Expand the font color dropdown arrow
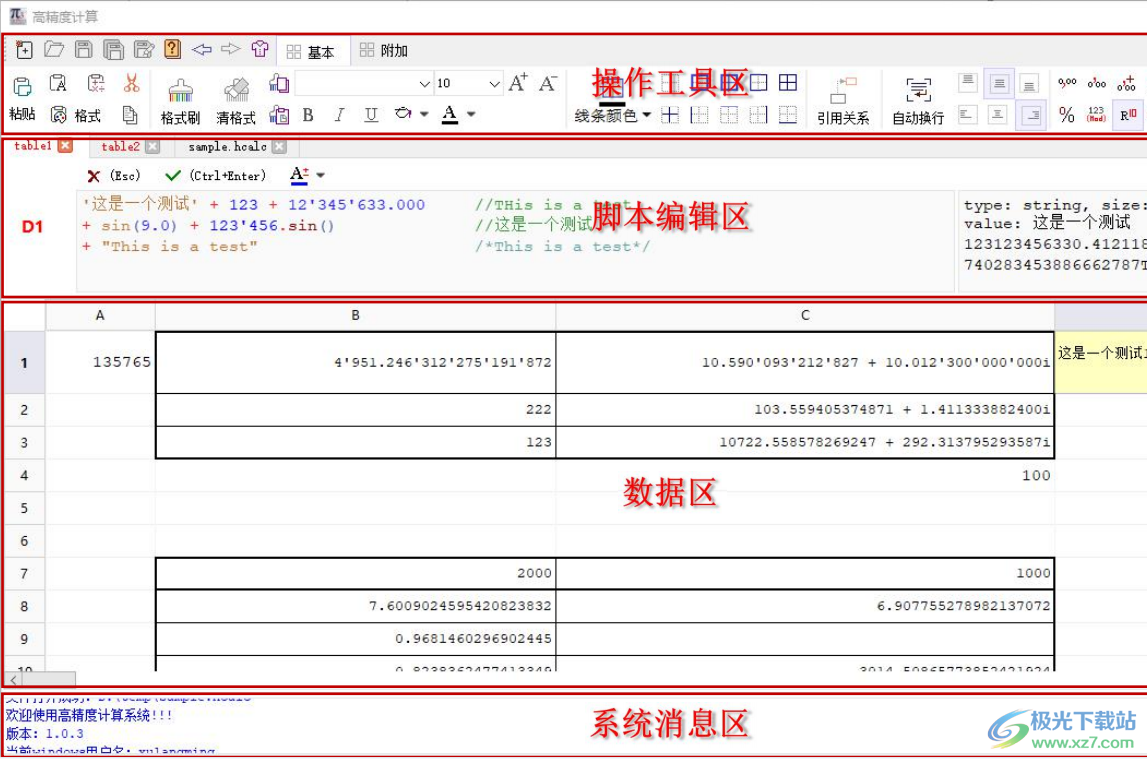The width and height of the screenshot is (1147, 759). (x=471, y=114)
